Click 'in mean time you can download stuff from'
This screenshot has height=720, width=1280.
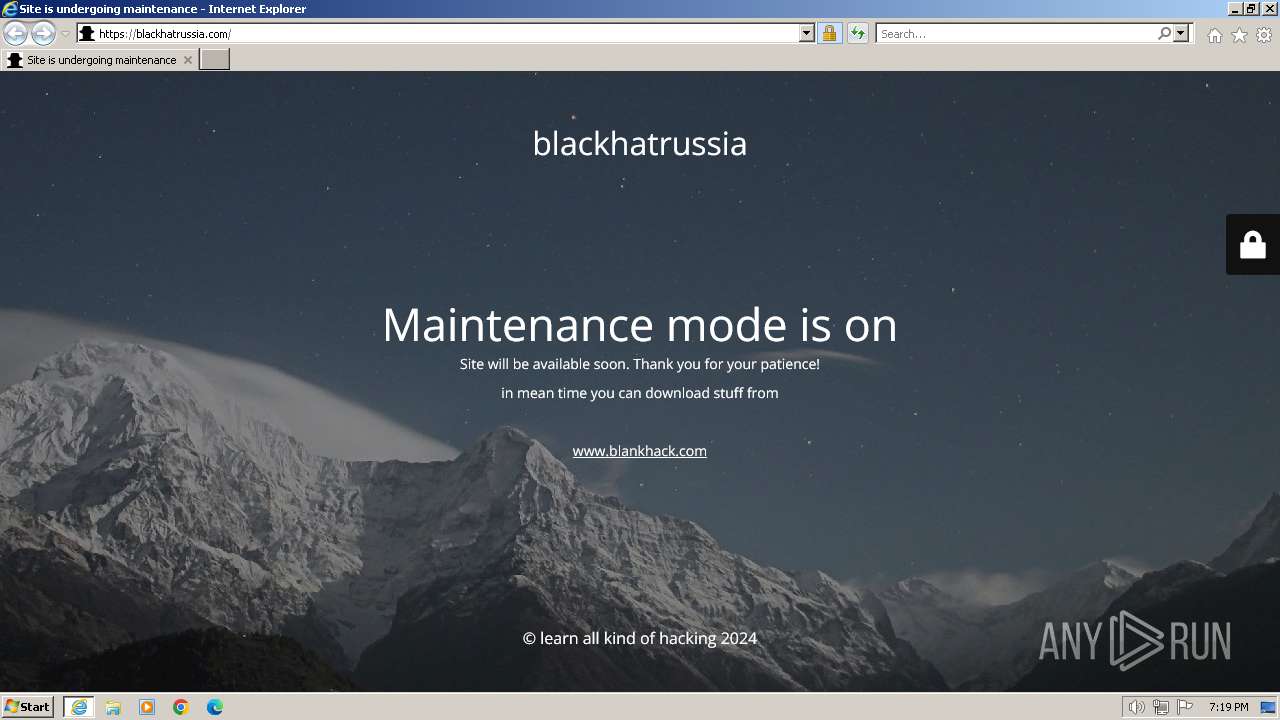(640, 393)
